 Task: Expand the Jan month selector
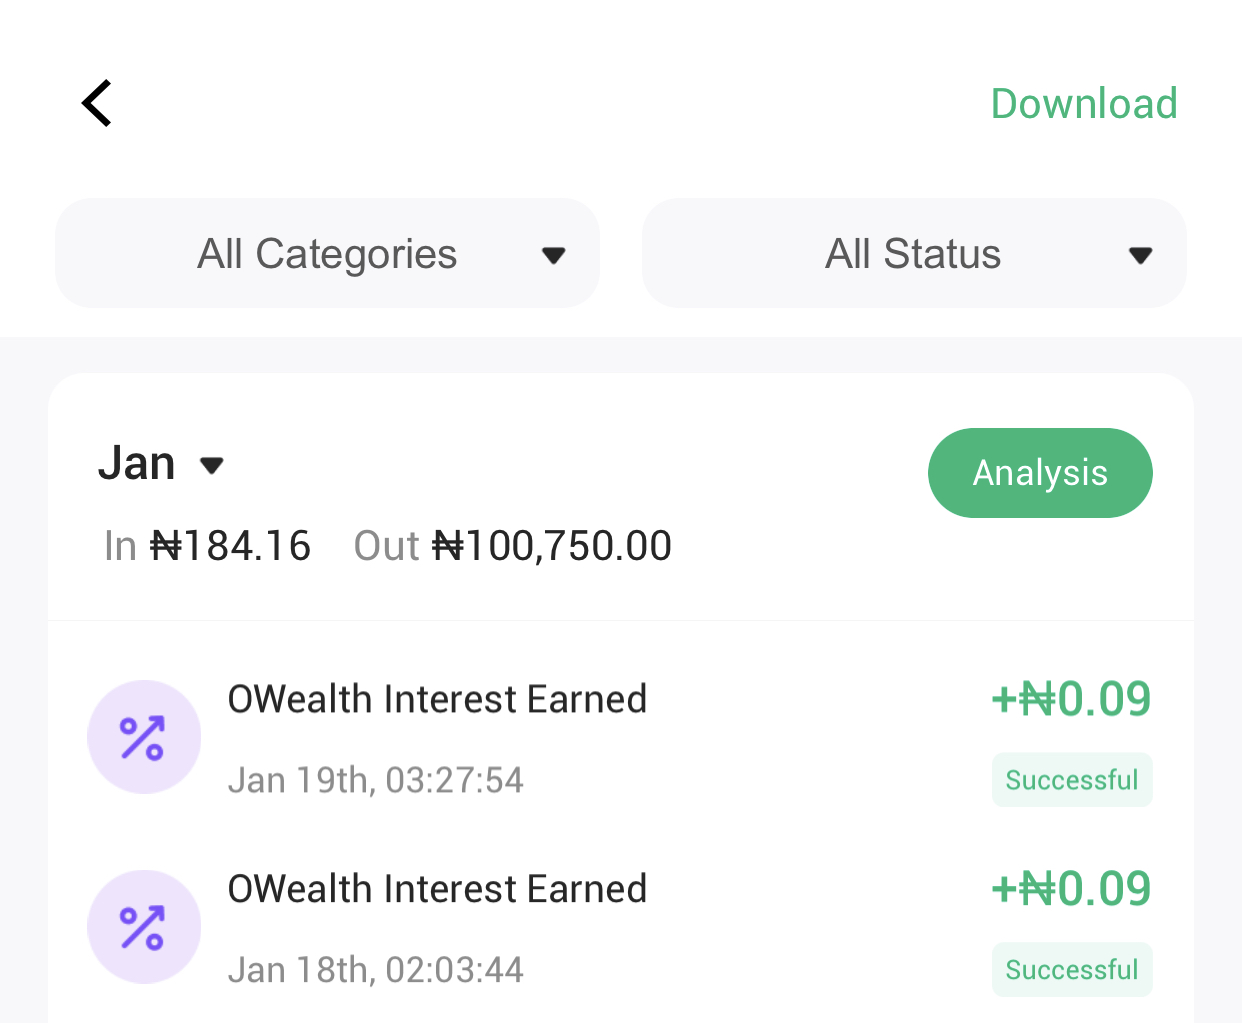point(160,464)
